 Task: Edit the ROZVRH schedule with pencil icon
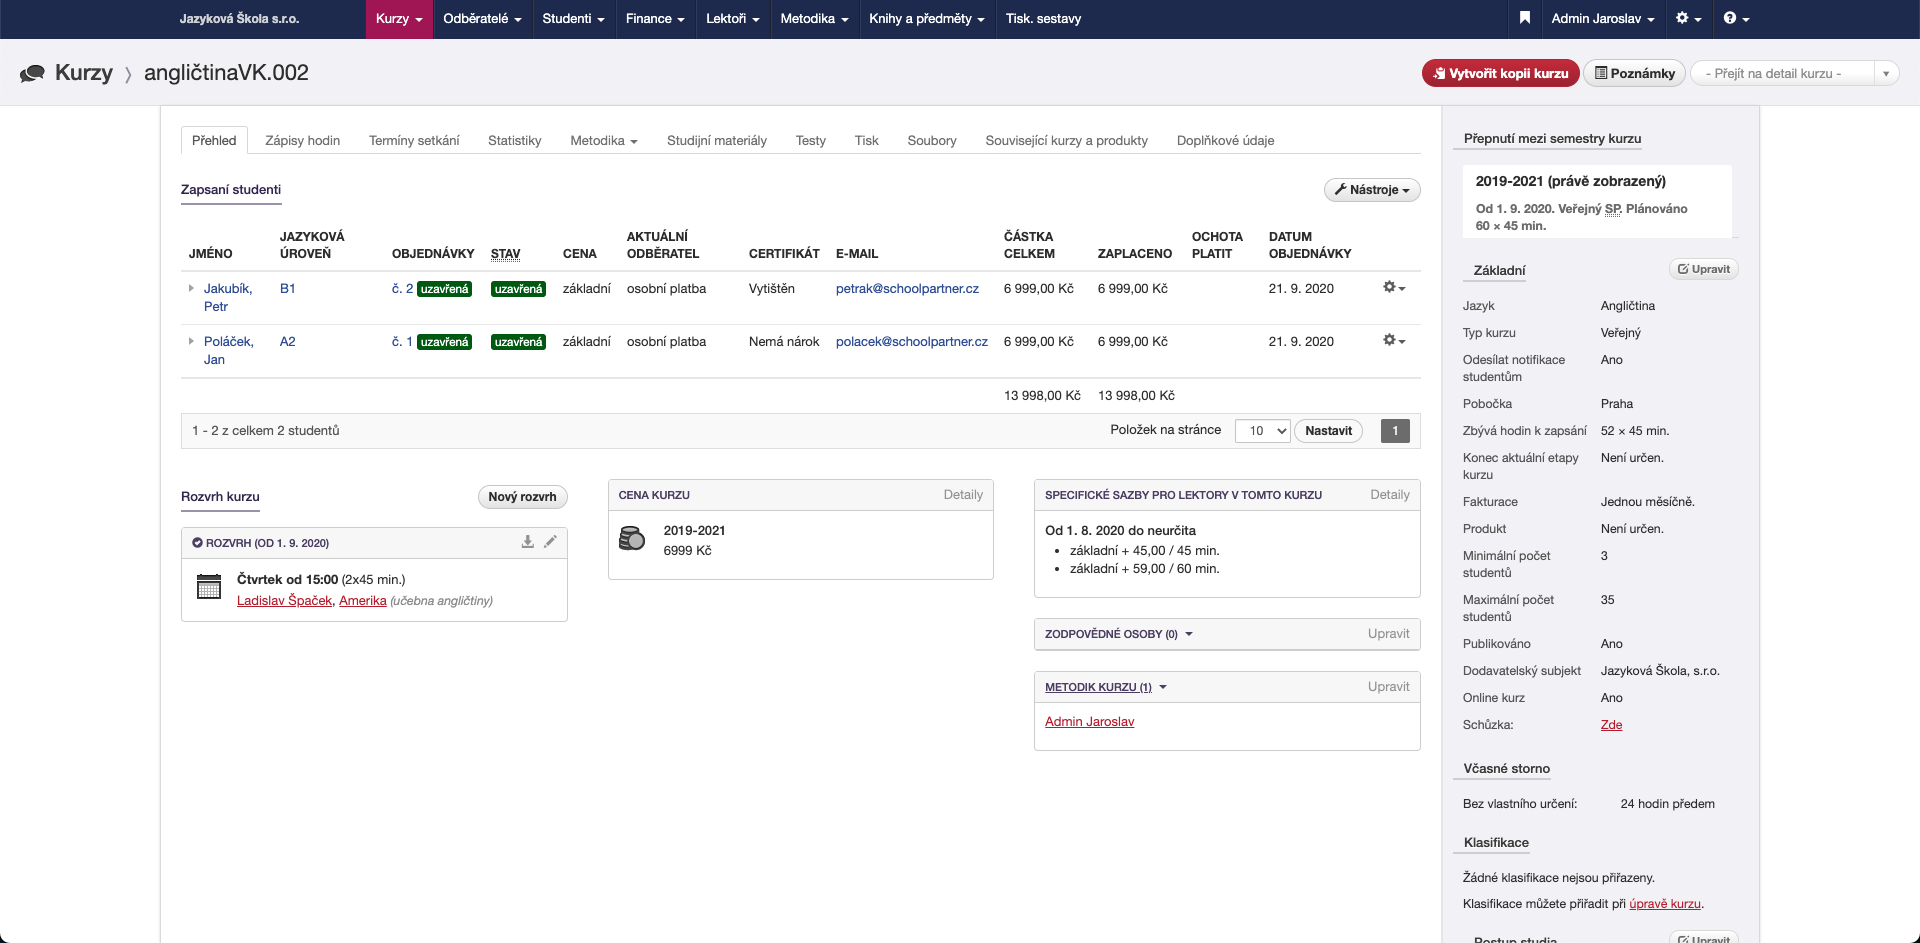coord(550,542)
